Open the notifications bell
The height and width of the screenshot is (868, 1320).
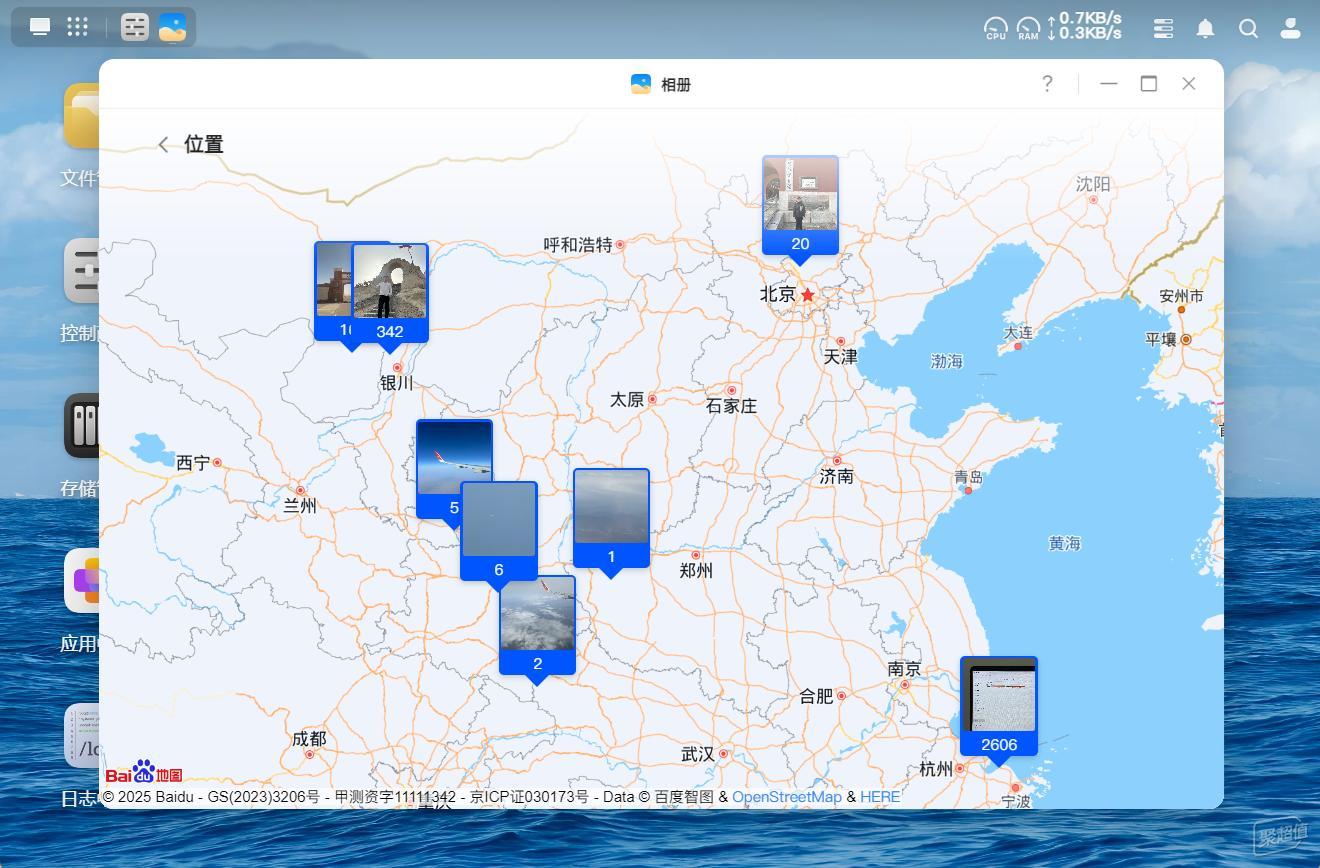1206,28
